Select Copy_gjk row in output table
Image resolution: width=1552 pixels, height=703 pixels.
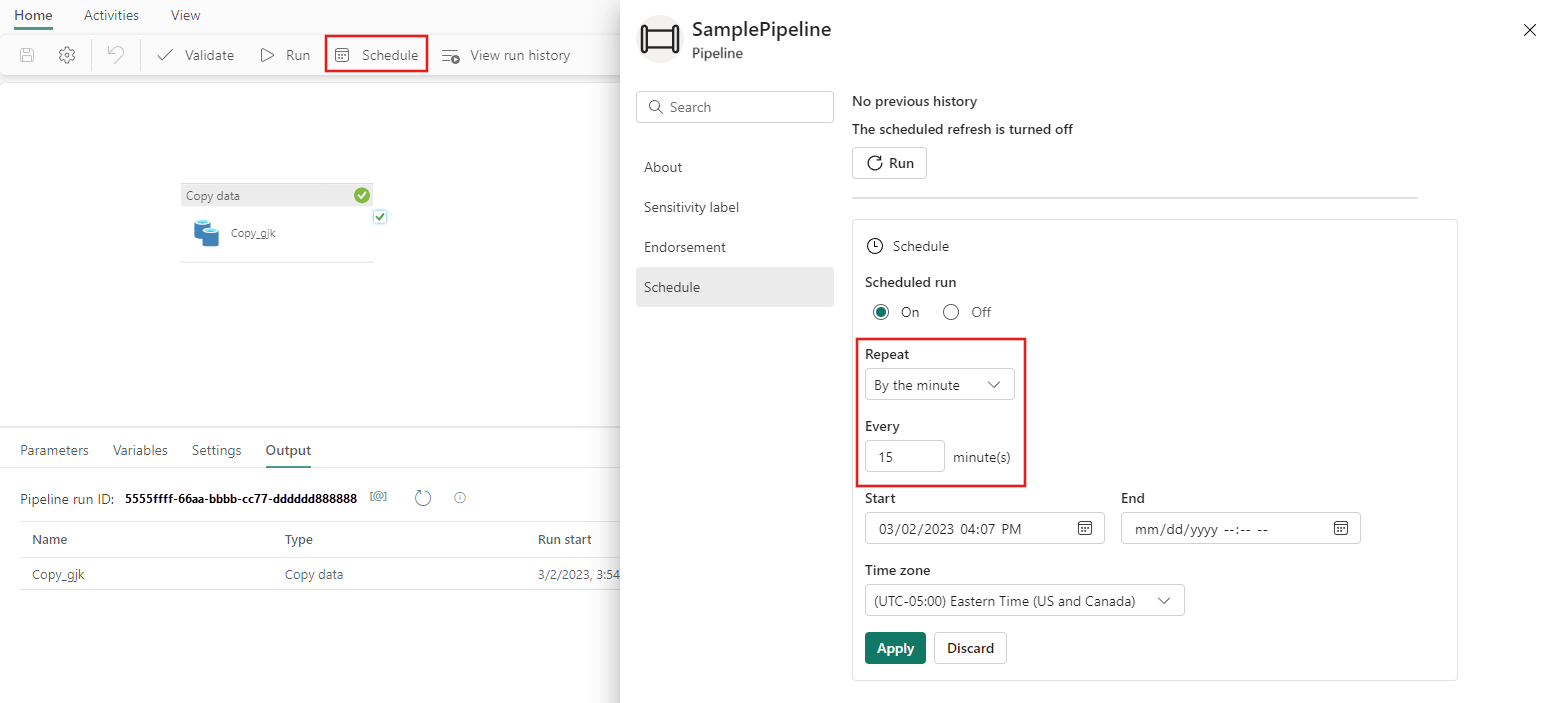320,574
